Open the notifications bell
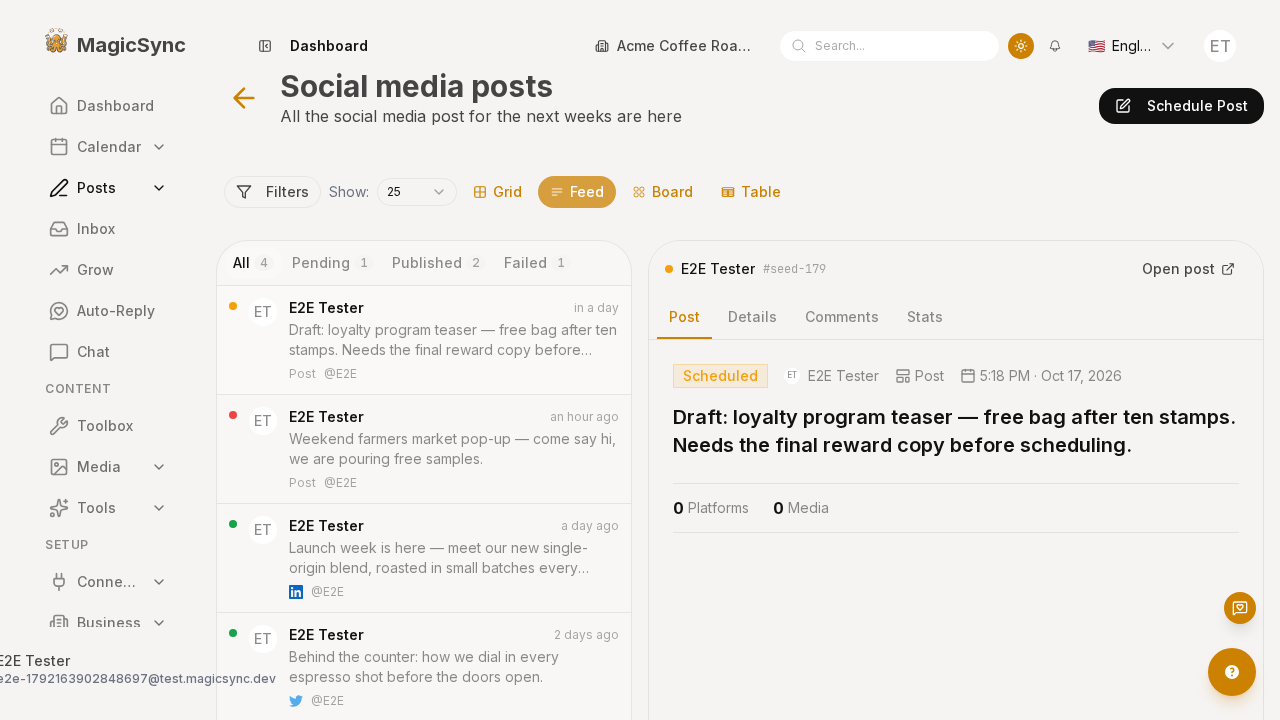This screenshot has width=1280, height=720. click(x=1055, y=46)
